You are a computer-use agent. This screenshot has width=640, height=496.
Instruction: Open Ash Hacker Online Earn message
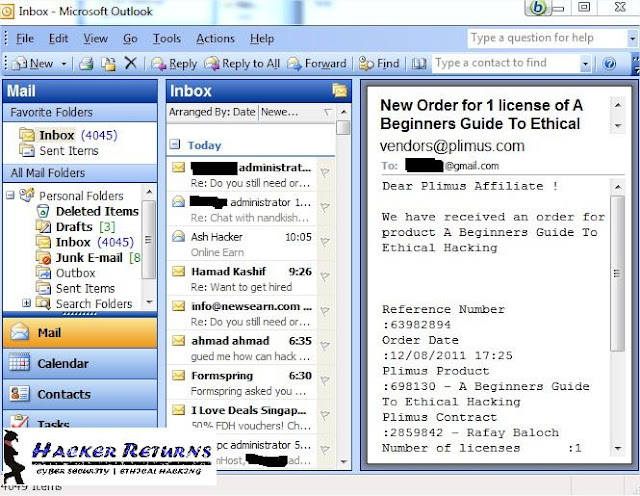coord(242,244)
